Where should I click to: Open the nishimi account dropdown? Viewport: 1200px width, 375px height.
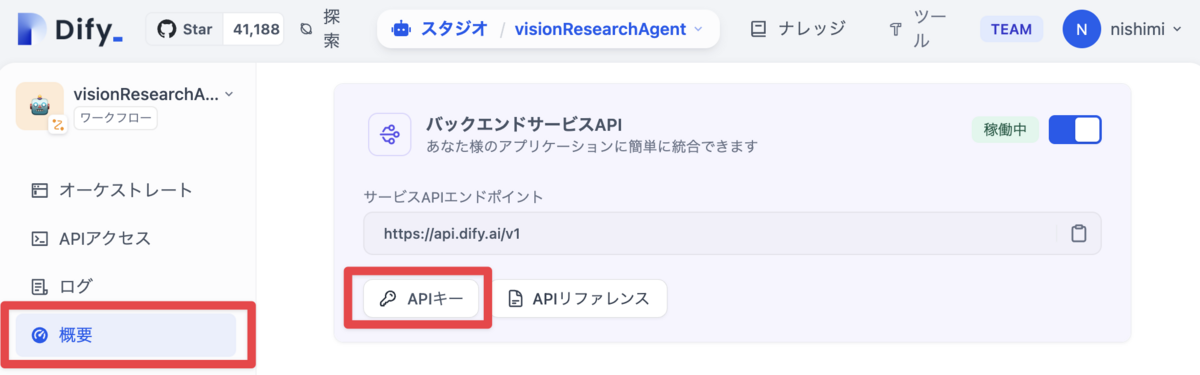click(1146, 29)
